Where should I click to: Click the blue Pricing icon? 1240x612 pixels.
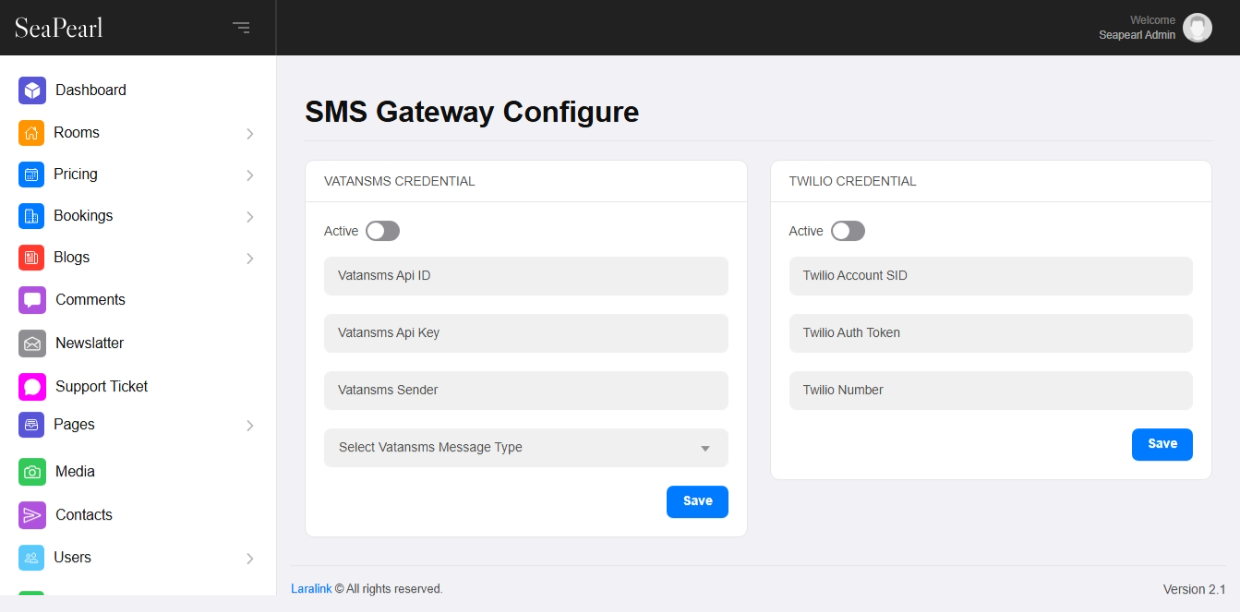[31, 175]
